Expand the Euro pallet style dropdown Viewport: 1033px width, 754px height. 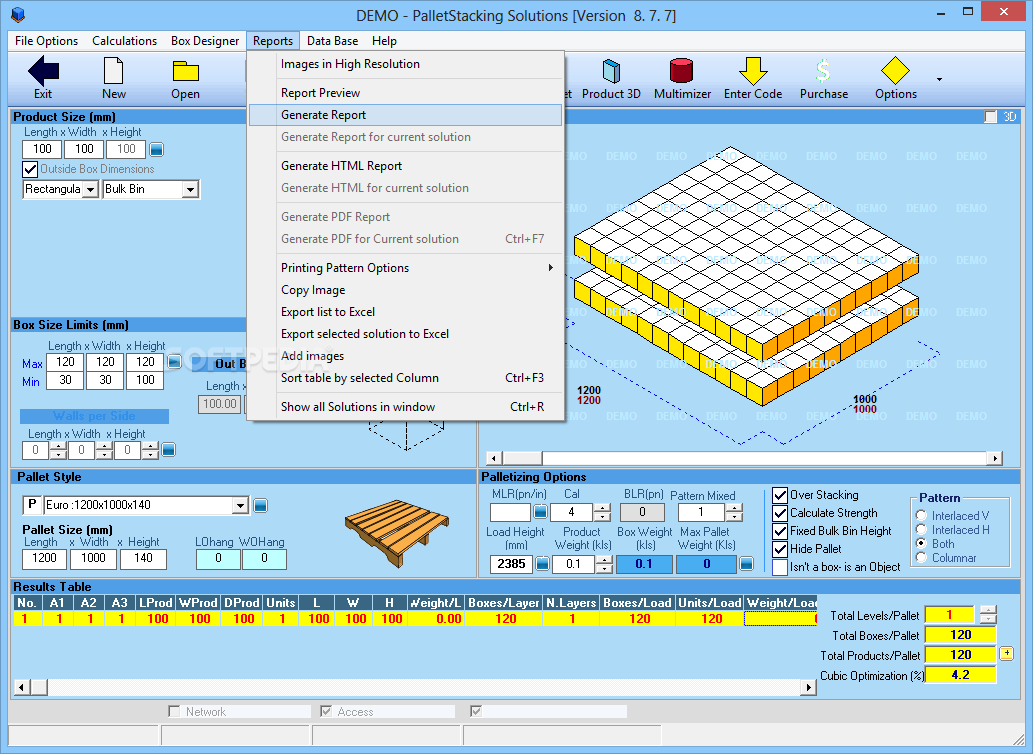point(240,506)
